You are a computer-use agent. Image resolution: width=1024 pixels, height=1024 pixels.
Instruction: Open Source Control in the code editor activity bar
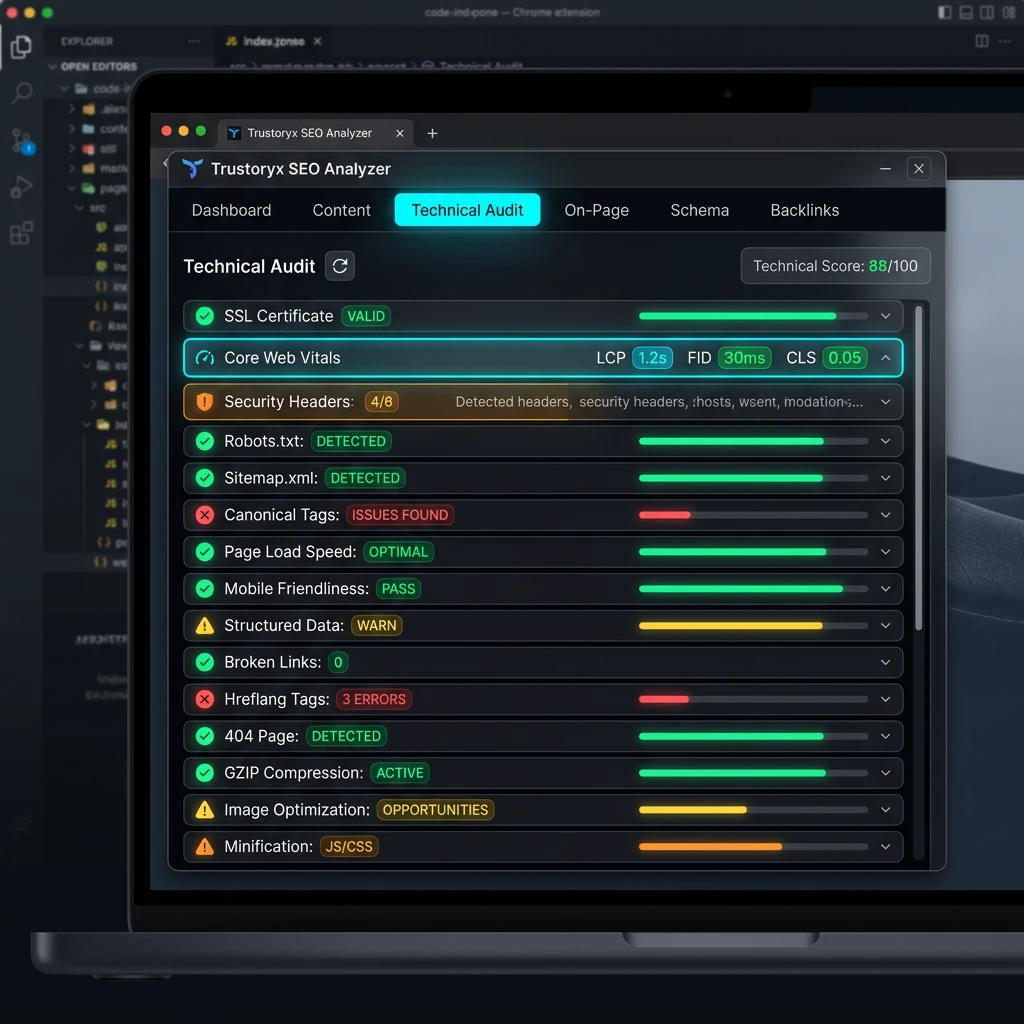coord(22,140)
